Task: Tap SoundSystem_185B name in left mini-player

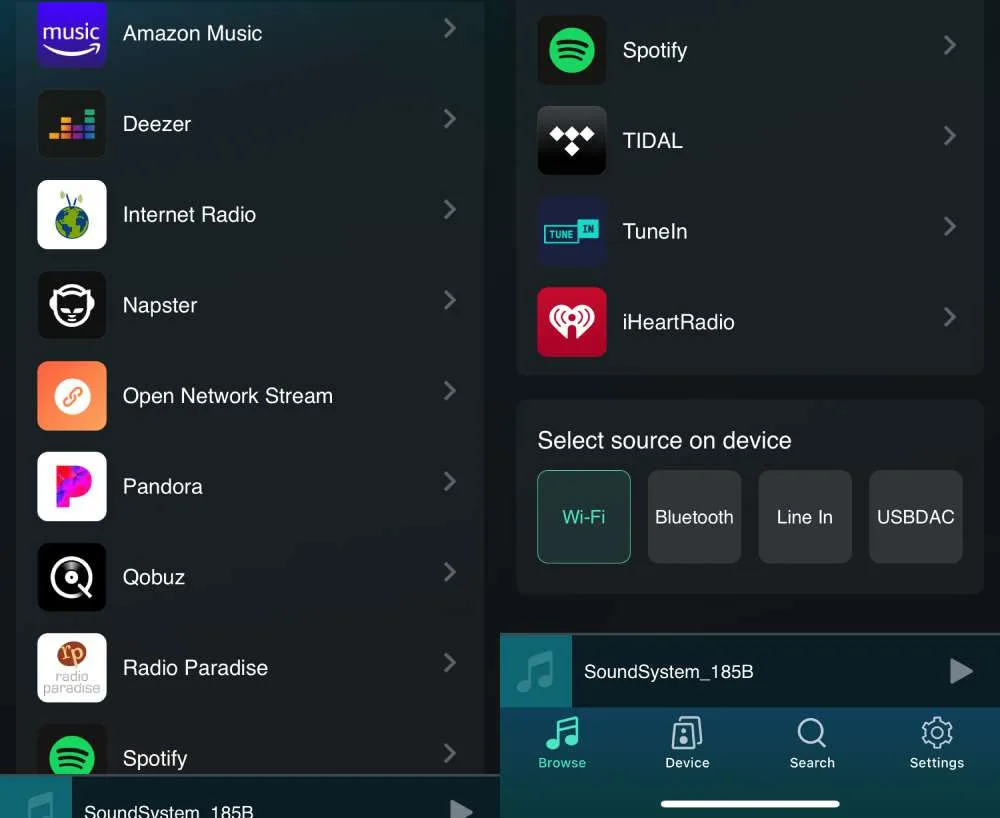Action: [168, 811]
